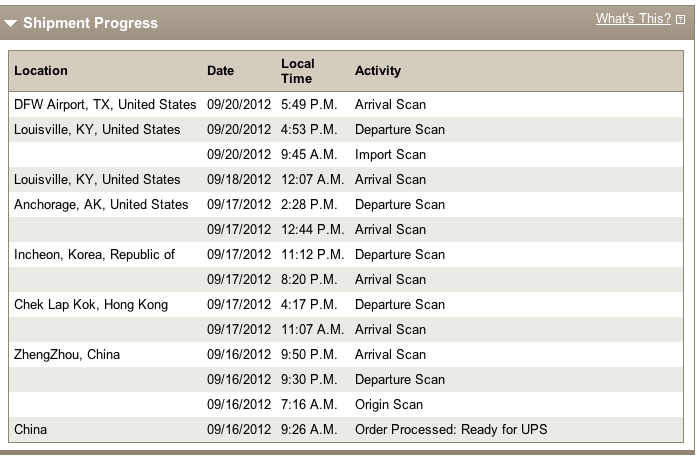Click Order Processed: Ready for UPS entry
This screenshot has height=466, width=697.
point(451,430)
